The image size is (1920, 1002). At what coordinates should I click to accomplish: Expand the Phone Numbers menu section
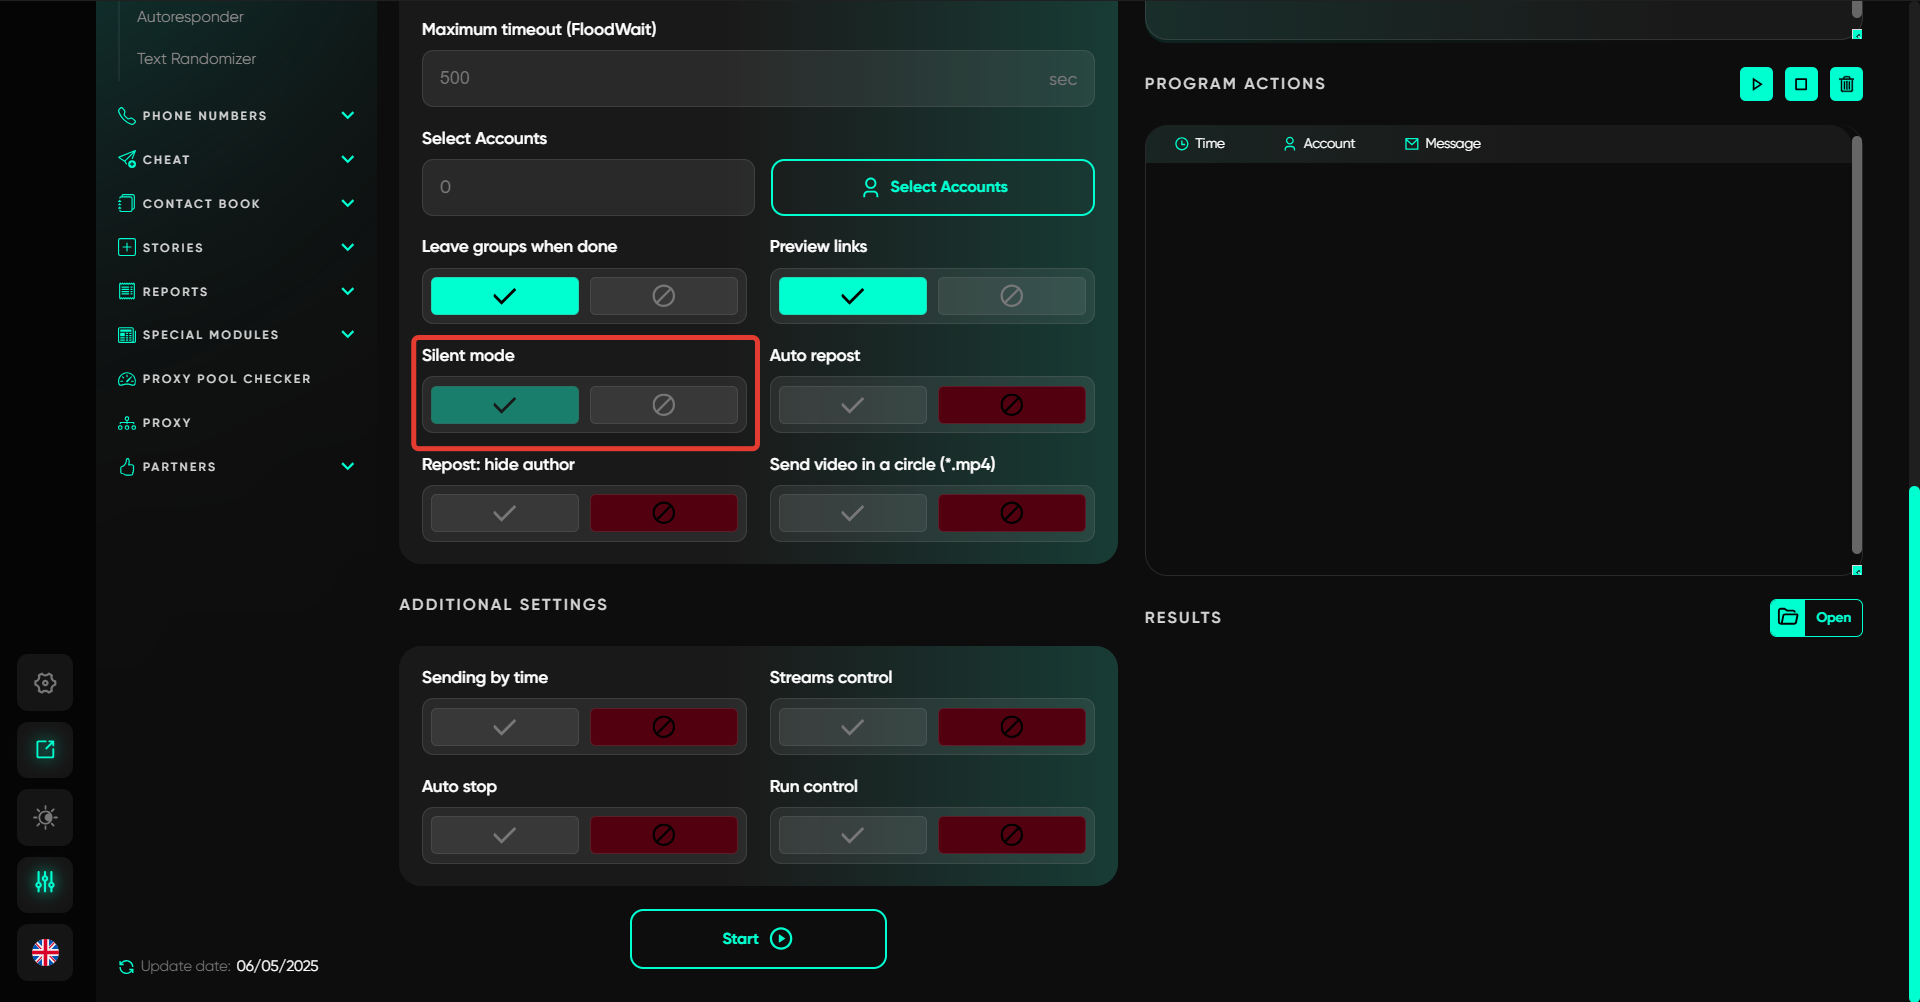[x=347, y=116]
